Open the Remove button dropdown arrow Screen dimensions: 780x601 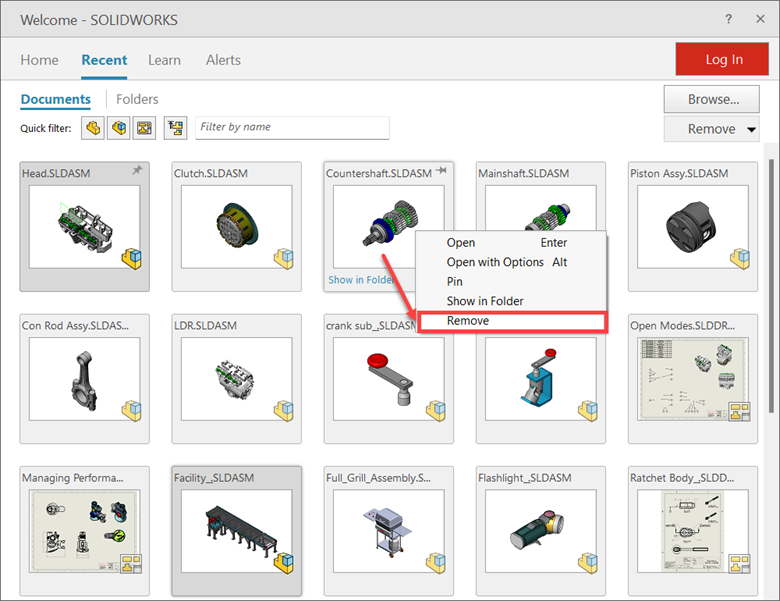tap(751, 130)
